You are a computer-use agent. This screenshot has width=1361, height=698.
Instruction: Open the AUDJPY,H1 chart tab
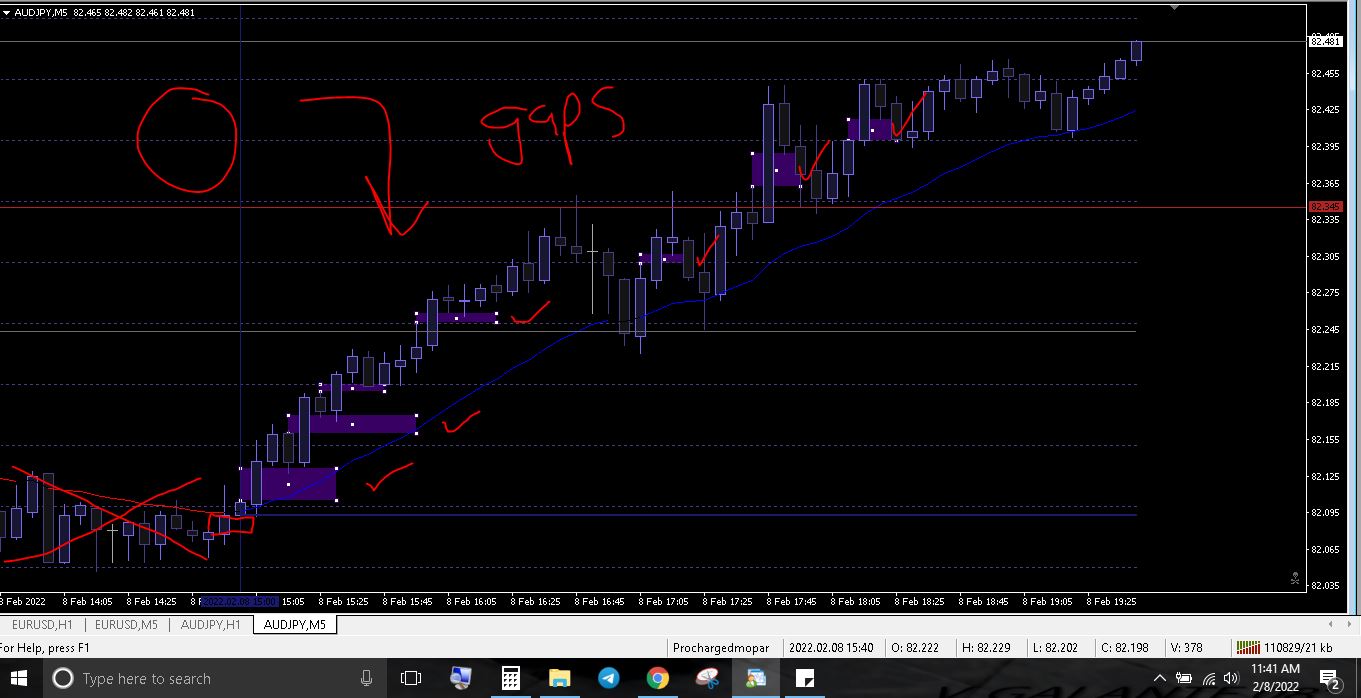point(210,625)
